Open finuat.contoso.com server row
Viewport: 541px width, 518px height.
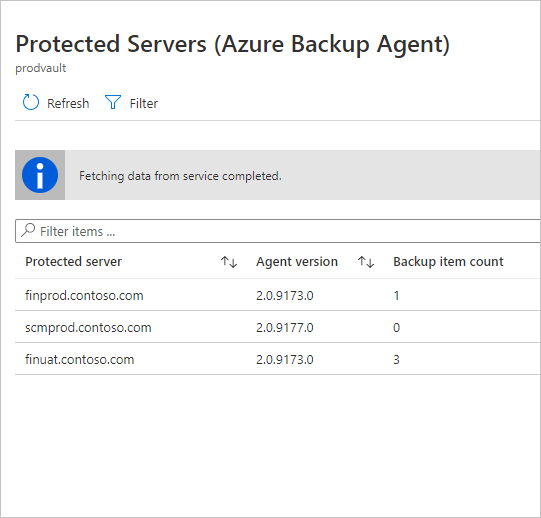(278, 359)
